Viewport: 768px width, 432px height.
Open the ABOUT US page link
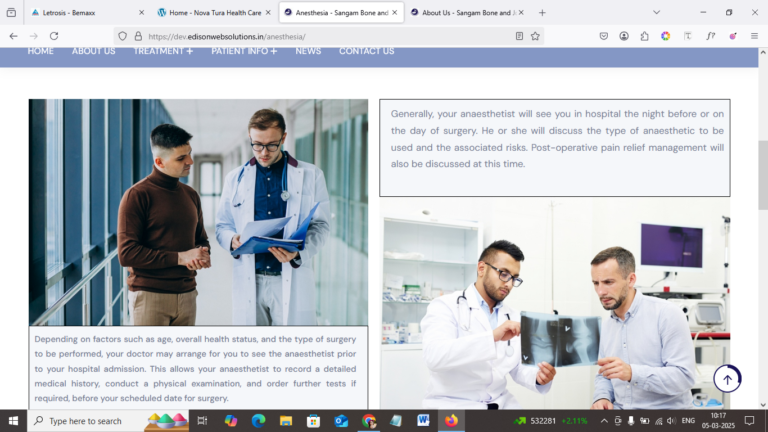tap(94, 51)
